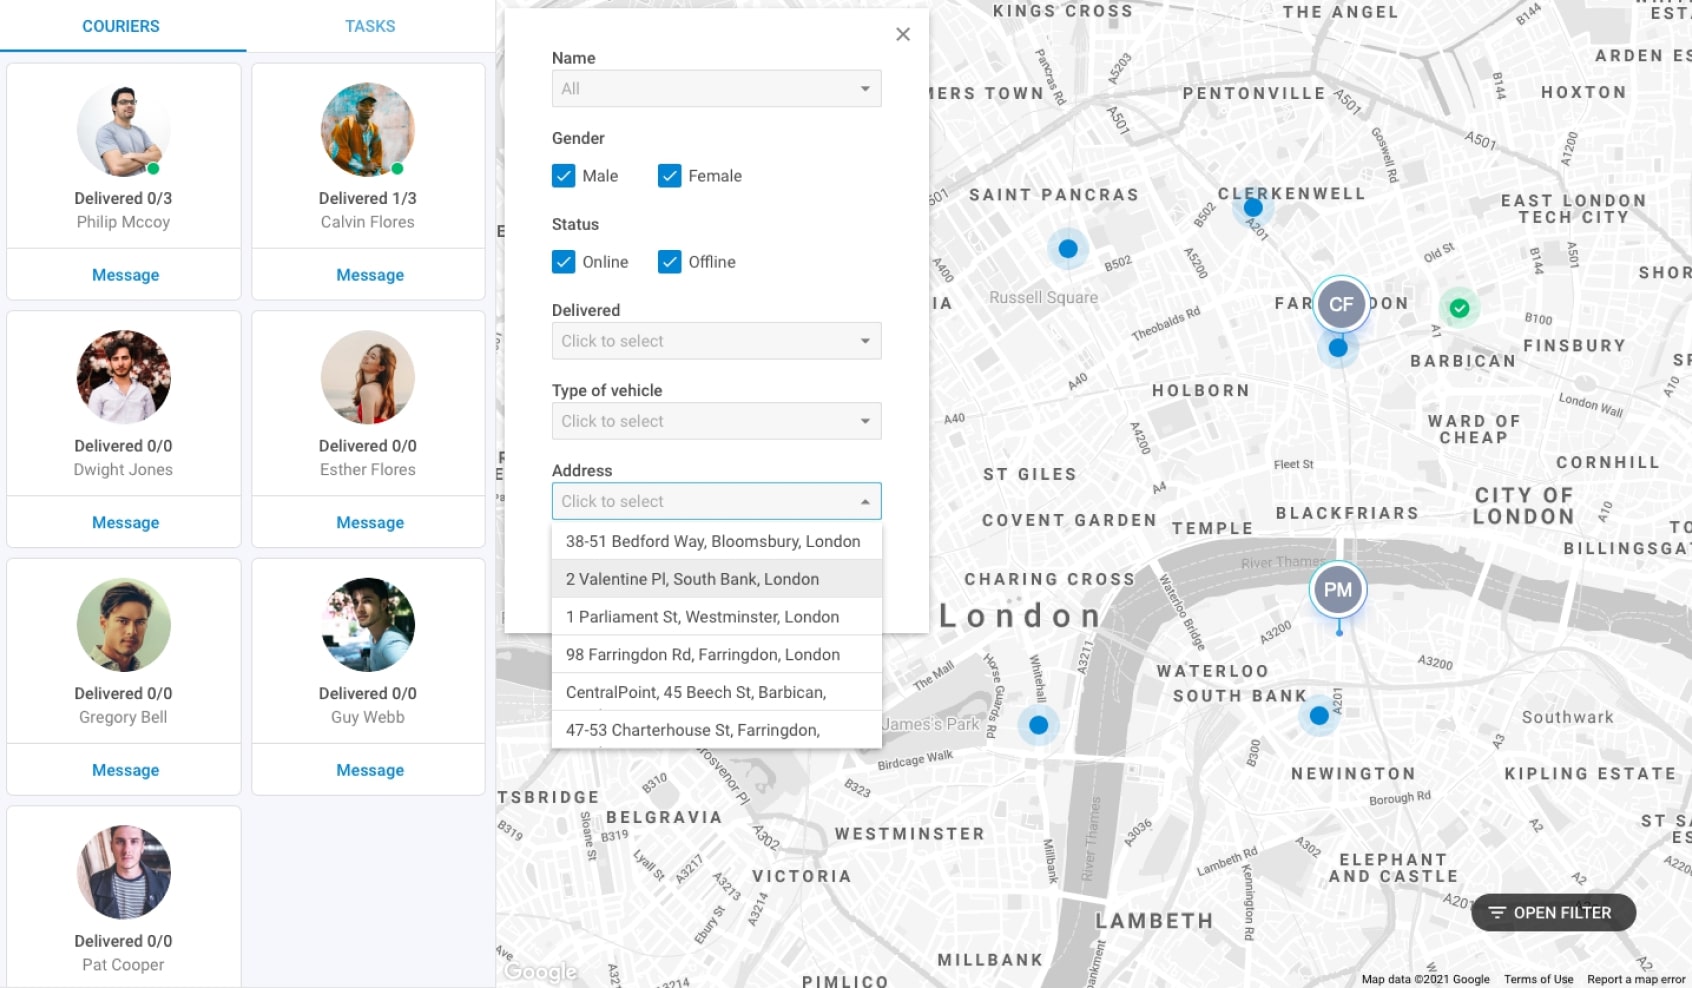Select CentralPoint, 45 Beech St address
Viewport: 1692px width, 988px height.
[717, 692]
